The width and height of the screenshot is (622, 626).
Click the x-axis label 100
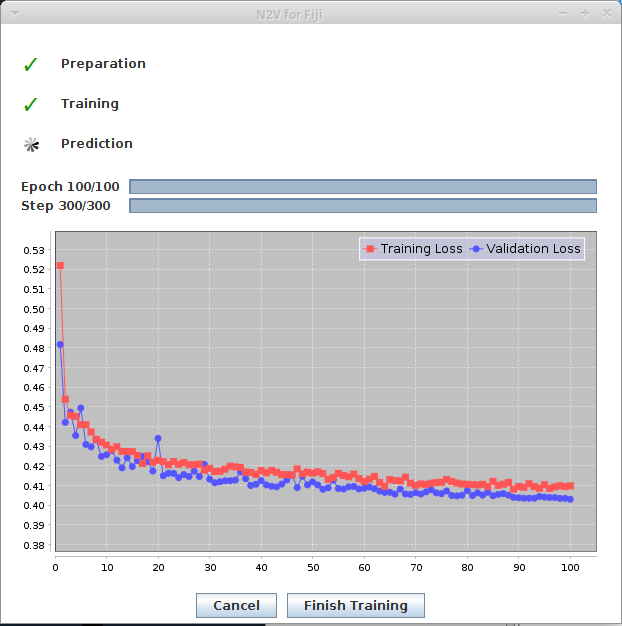(x=570, y=567)
